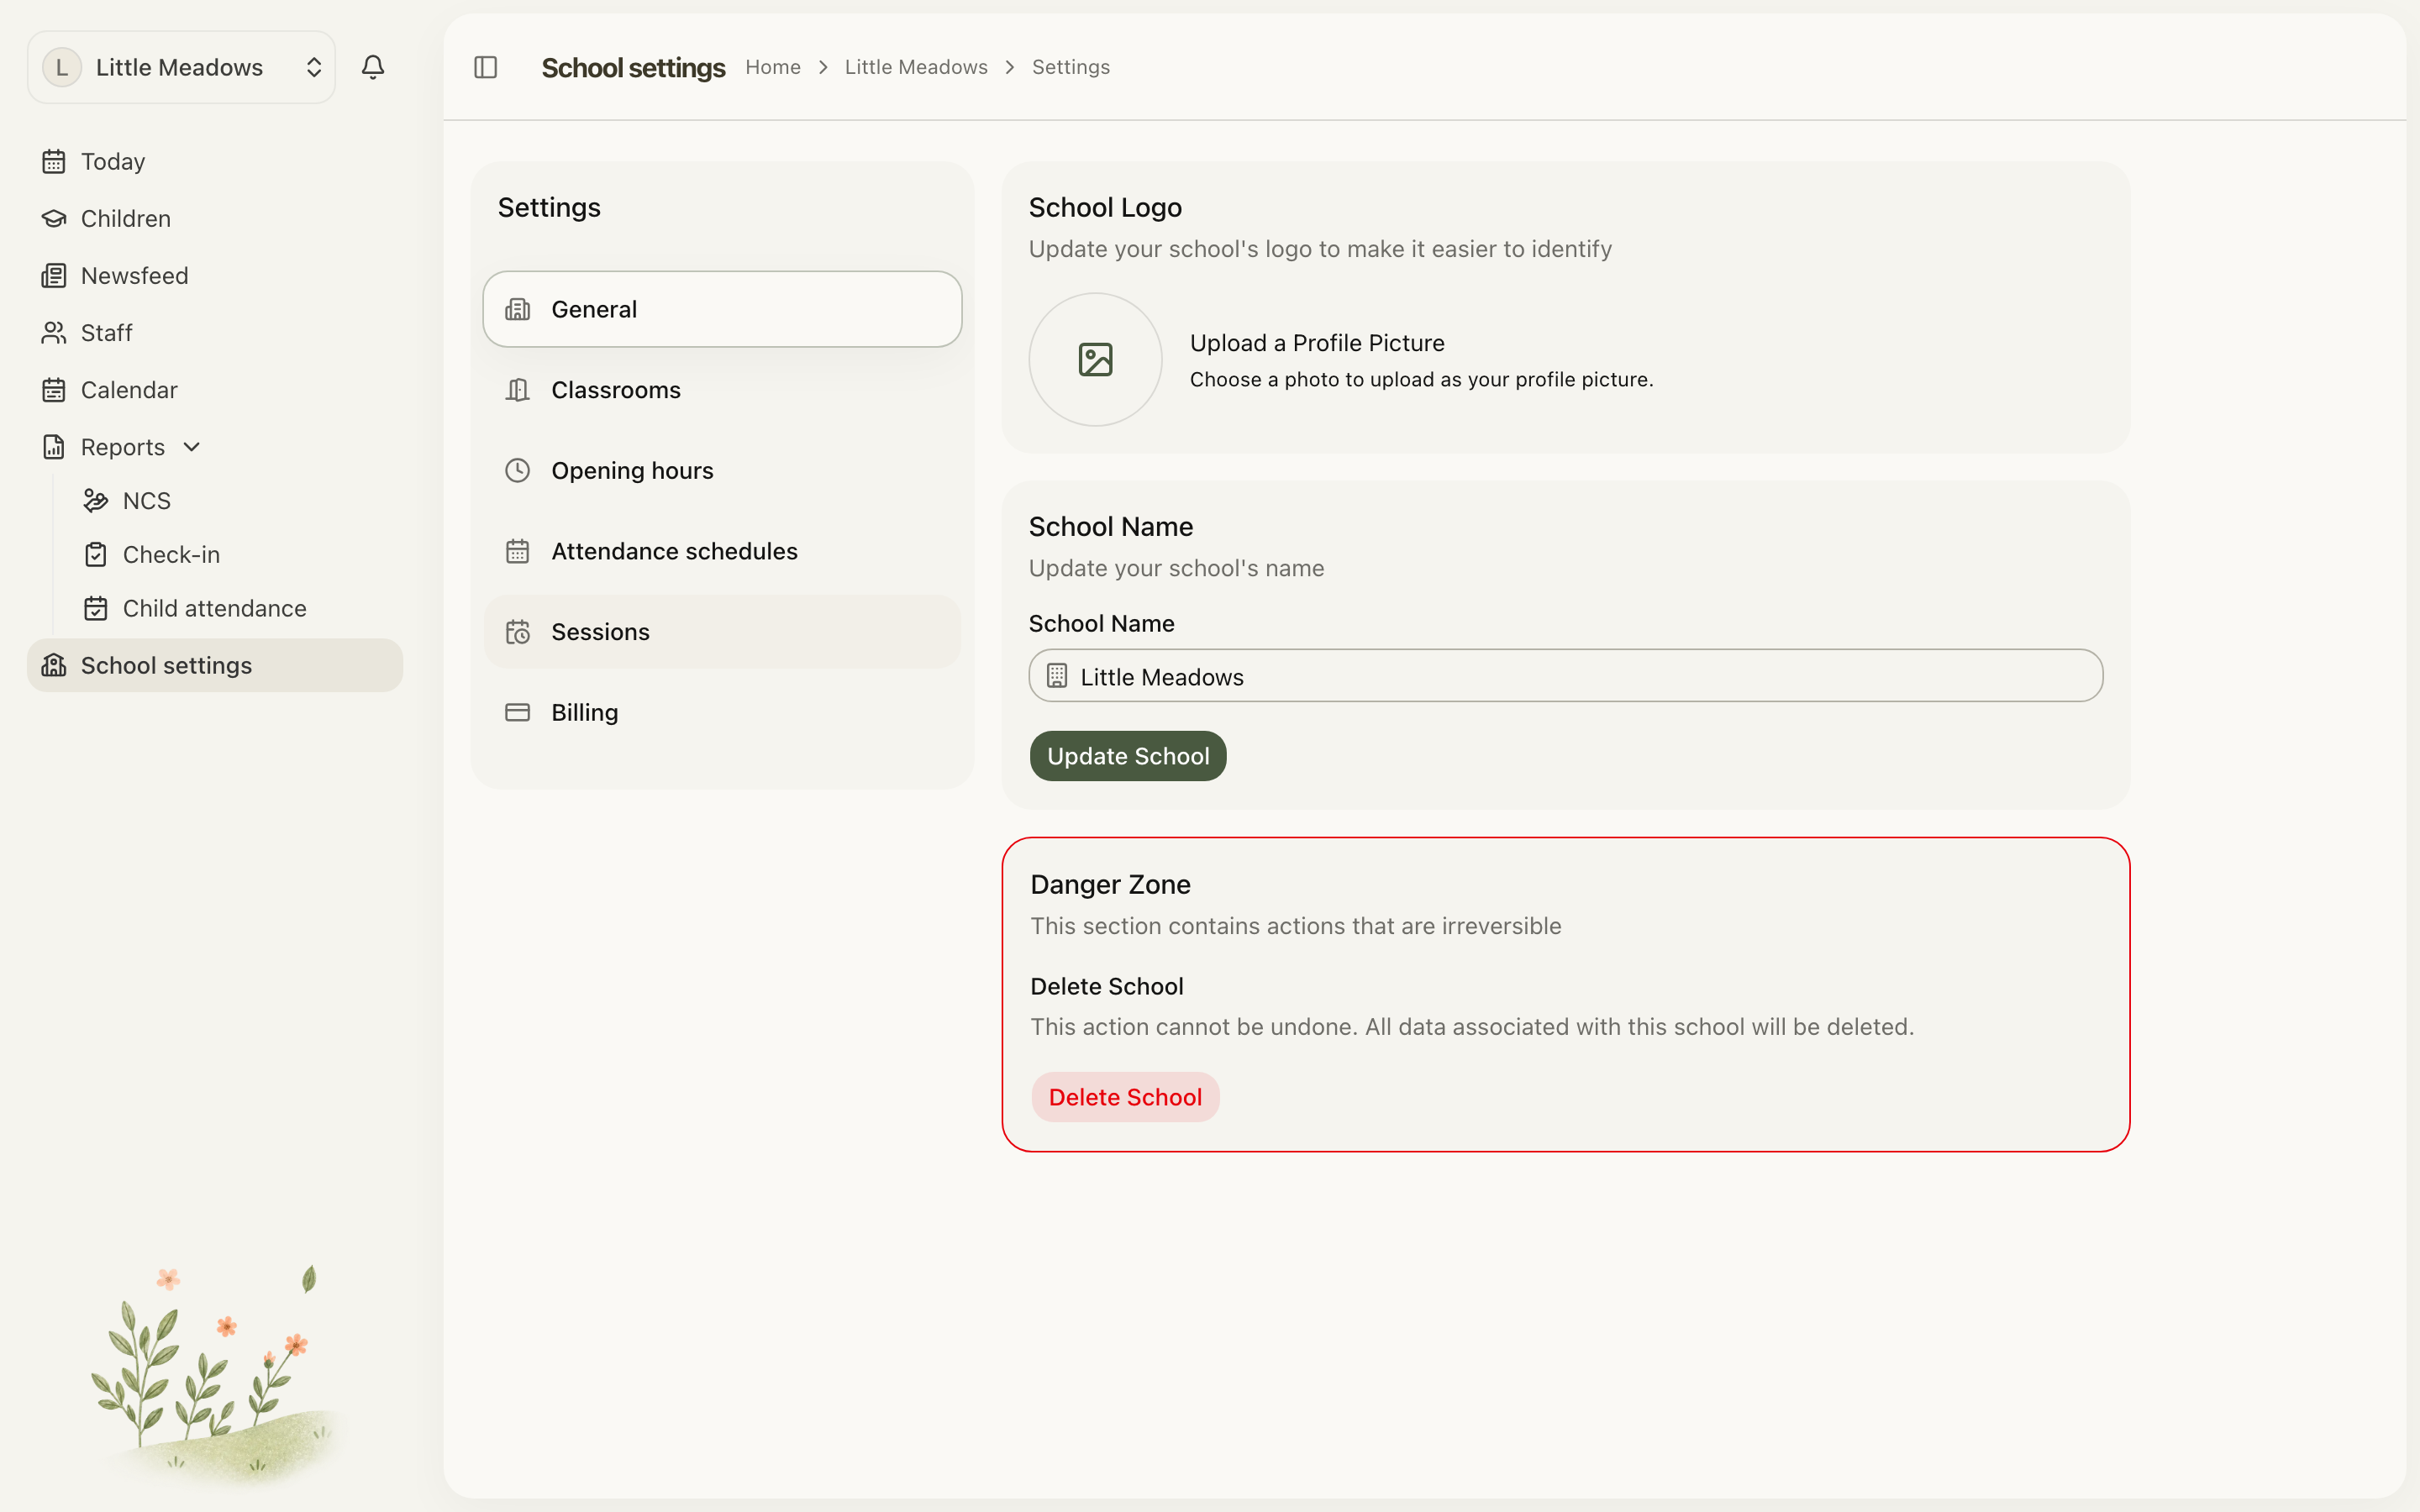Click the Opening hours clock icon
This screenshot has width=2420, height=1512.
pyautogui.click(x=518, y=471)
